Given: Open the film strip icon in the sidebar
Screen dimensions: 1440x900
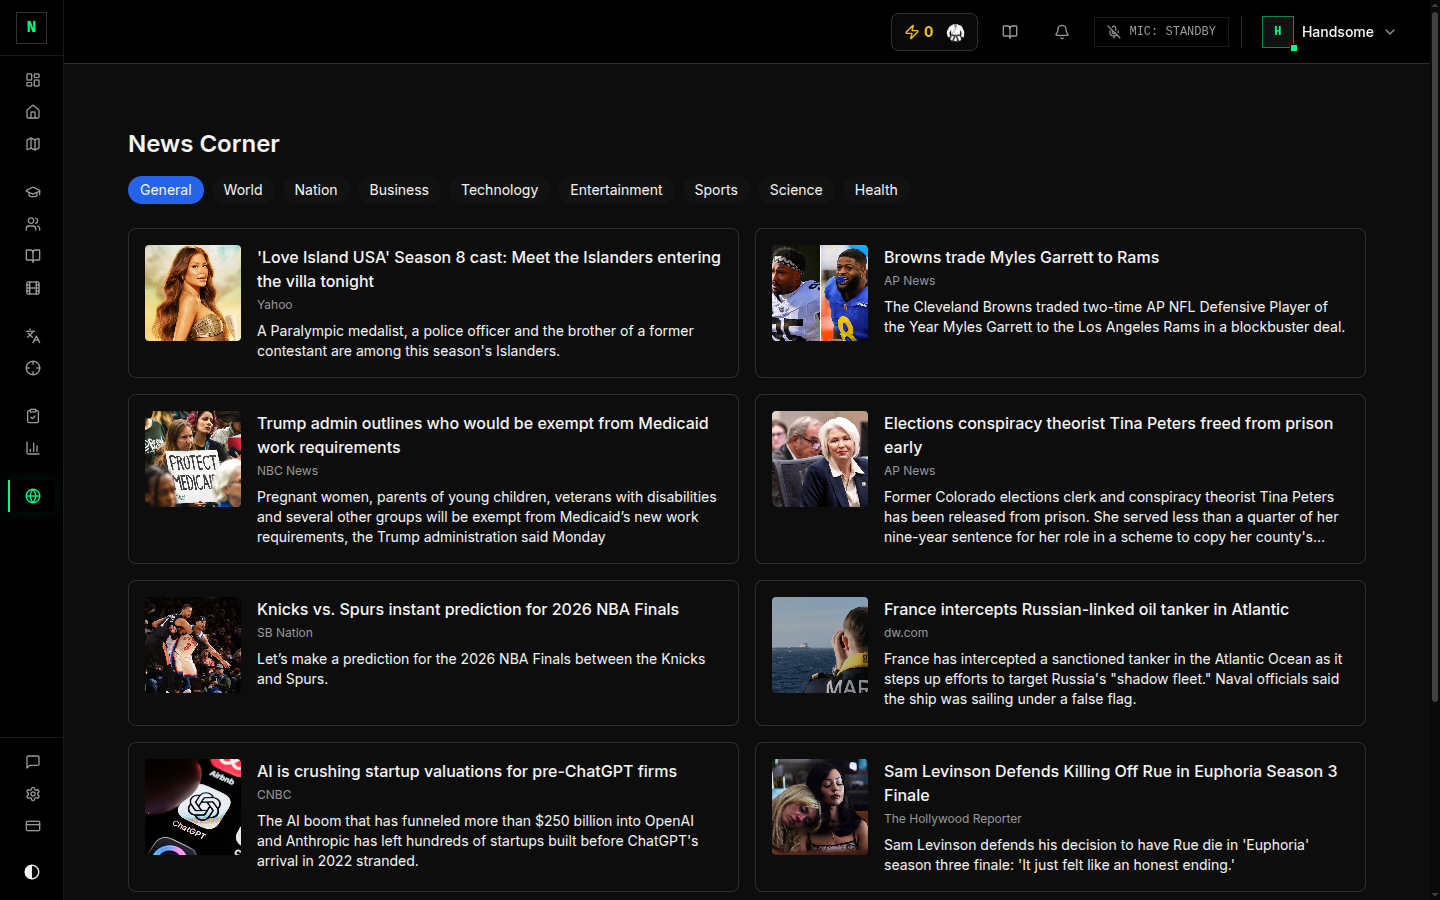Looking at the screenshot, I should 33,288.
